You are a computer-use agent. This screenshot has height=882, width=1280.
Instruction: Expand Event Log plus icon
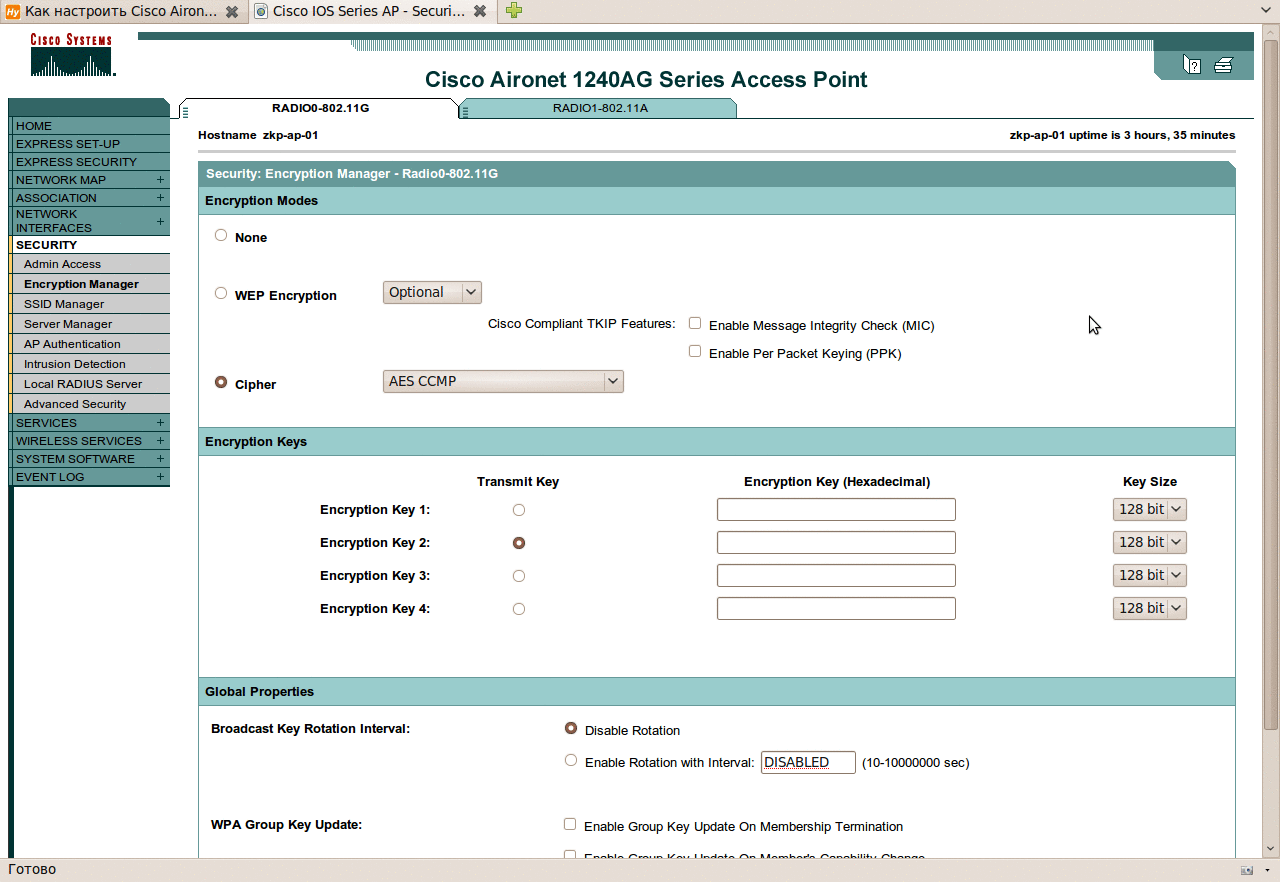(160, 477)
